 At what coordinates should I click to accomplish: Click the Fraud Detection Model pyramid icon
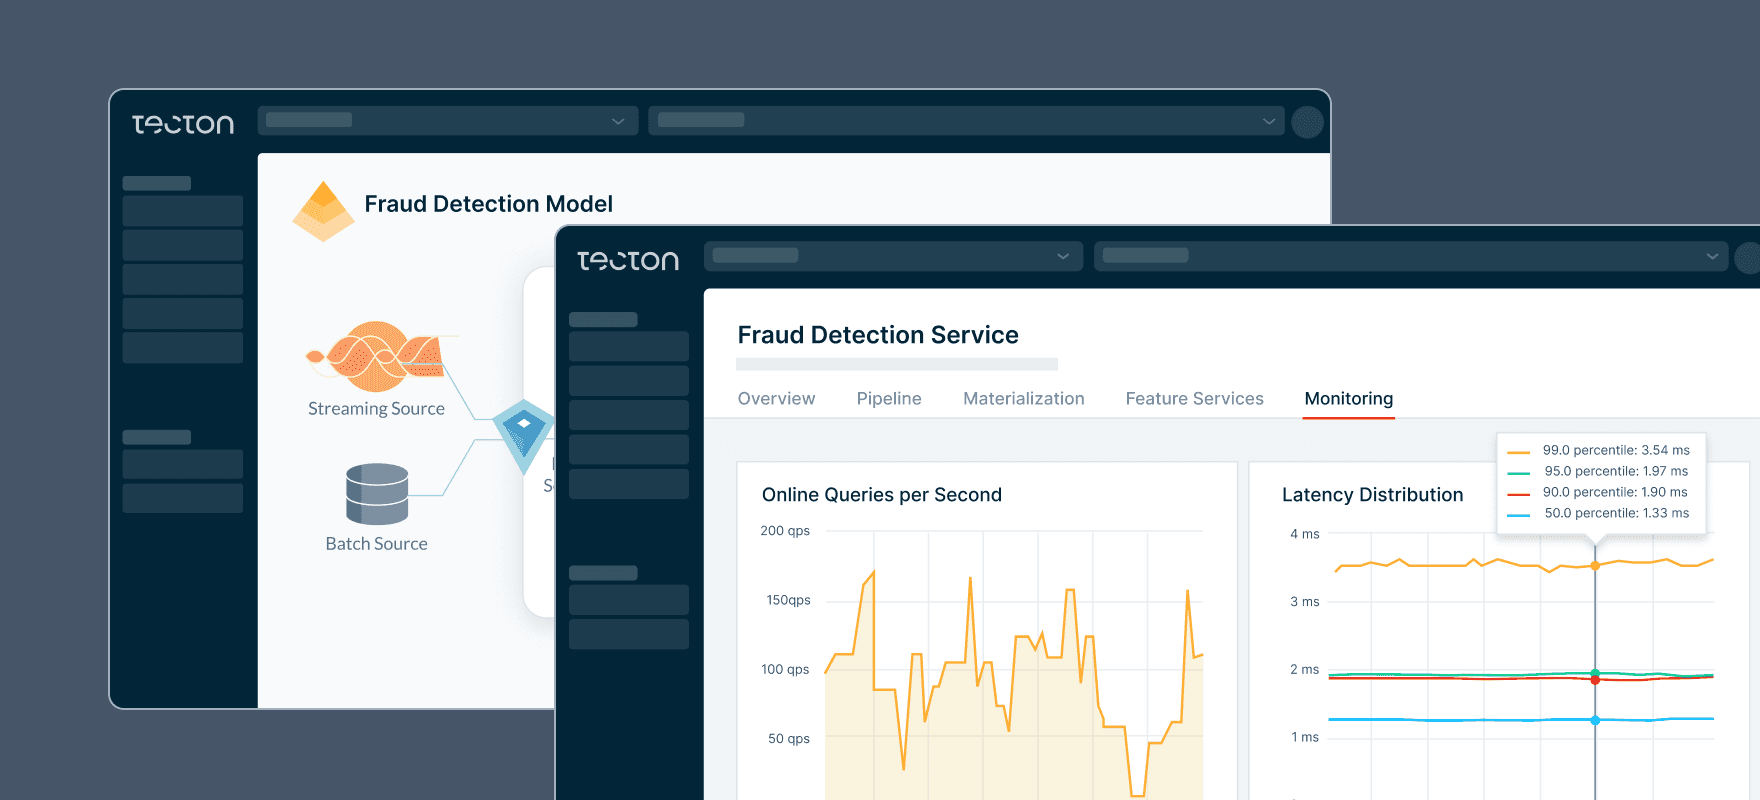pos(324,211)
